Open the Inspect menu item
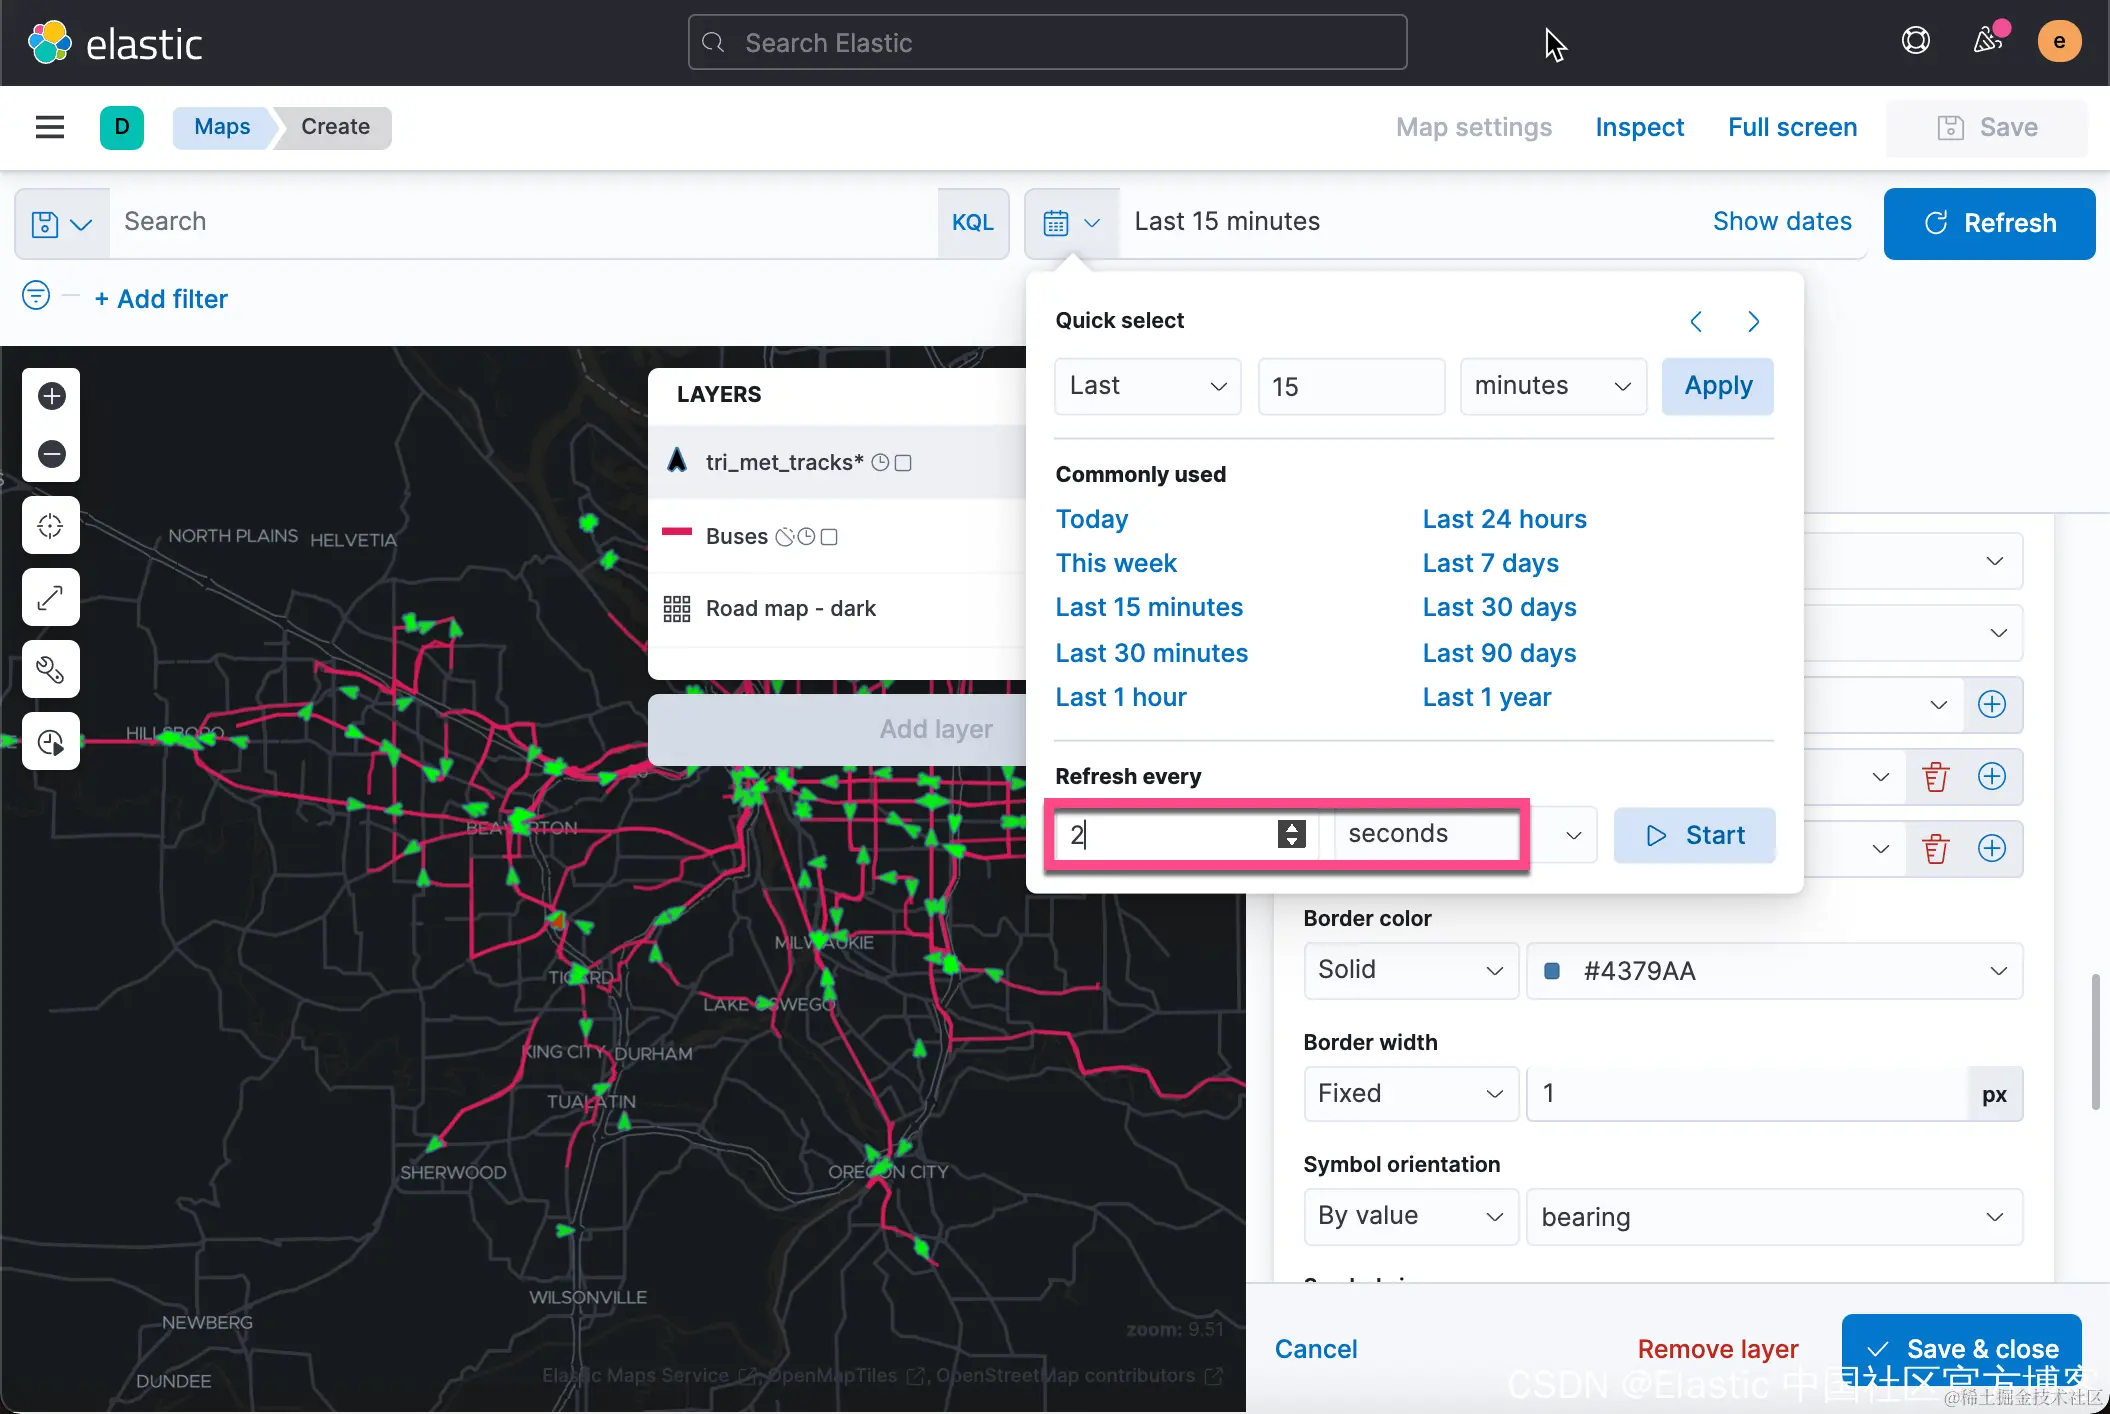Screen dimensions: 2110x1414 pyautogui.click(x=1639, y=127)
